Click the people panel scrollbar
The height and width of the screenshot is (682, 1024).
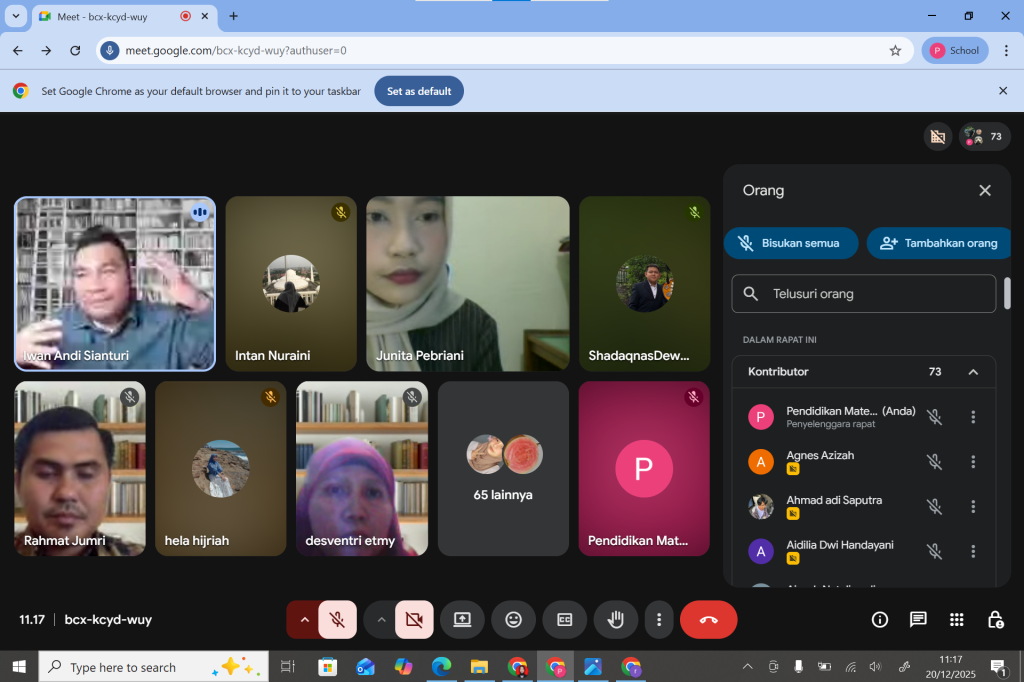[1007, 294]
